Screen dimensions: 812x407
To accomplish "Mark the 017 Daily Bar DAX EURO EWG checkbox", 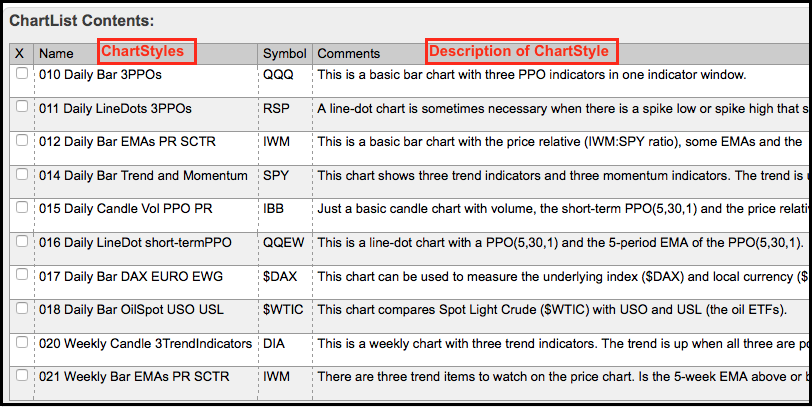I will pos(22,275).
